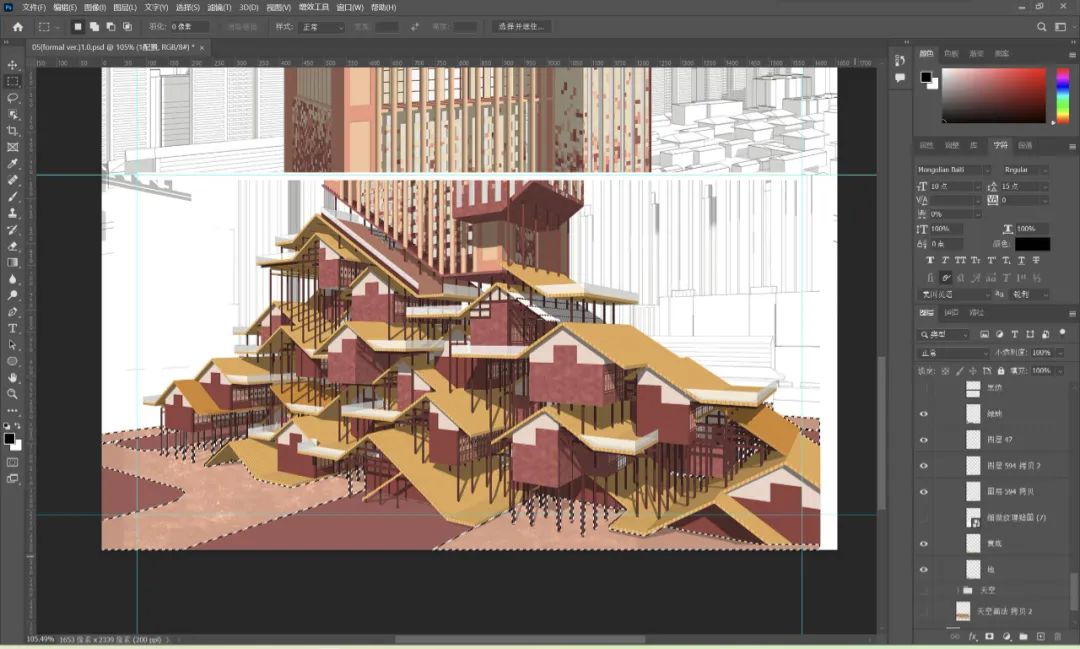
Task: Click the feather value input field
Action: (189, 27)
